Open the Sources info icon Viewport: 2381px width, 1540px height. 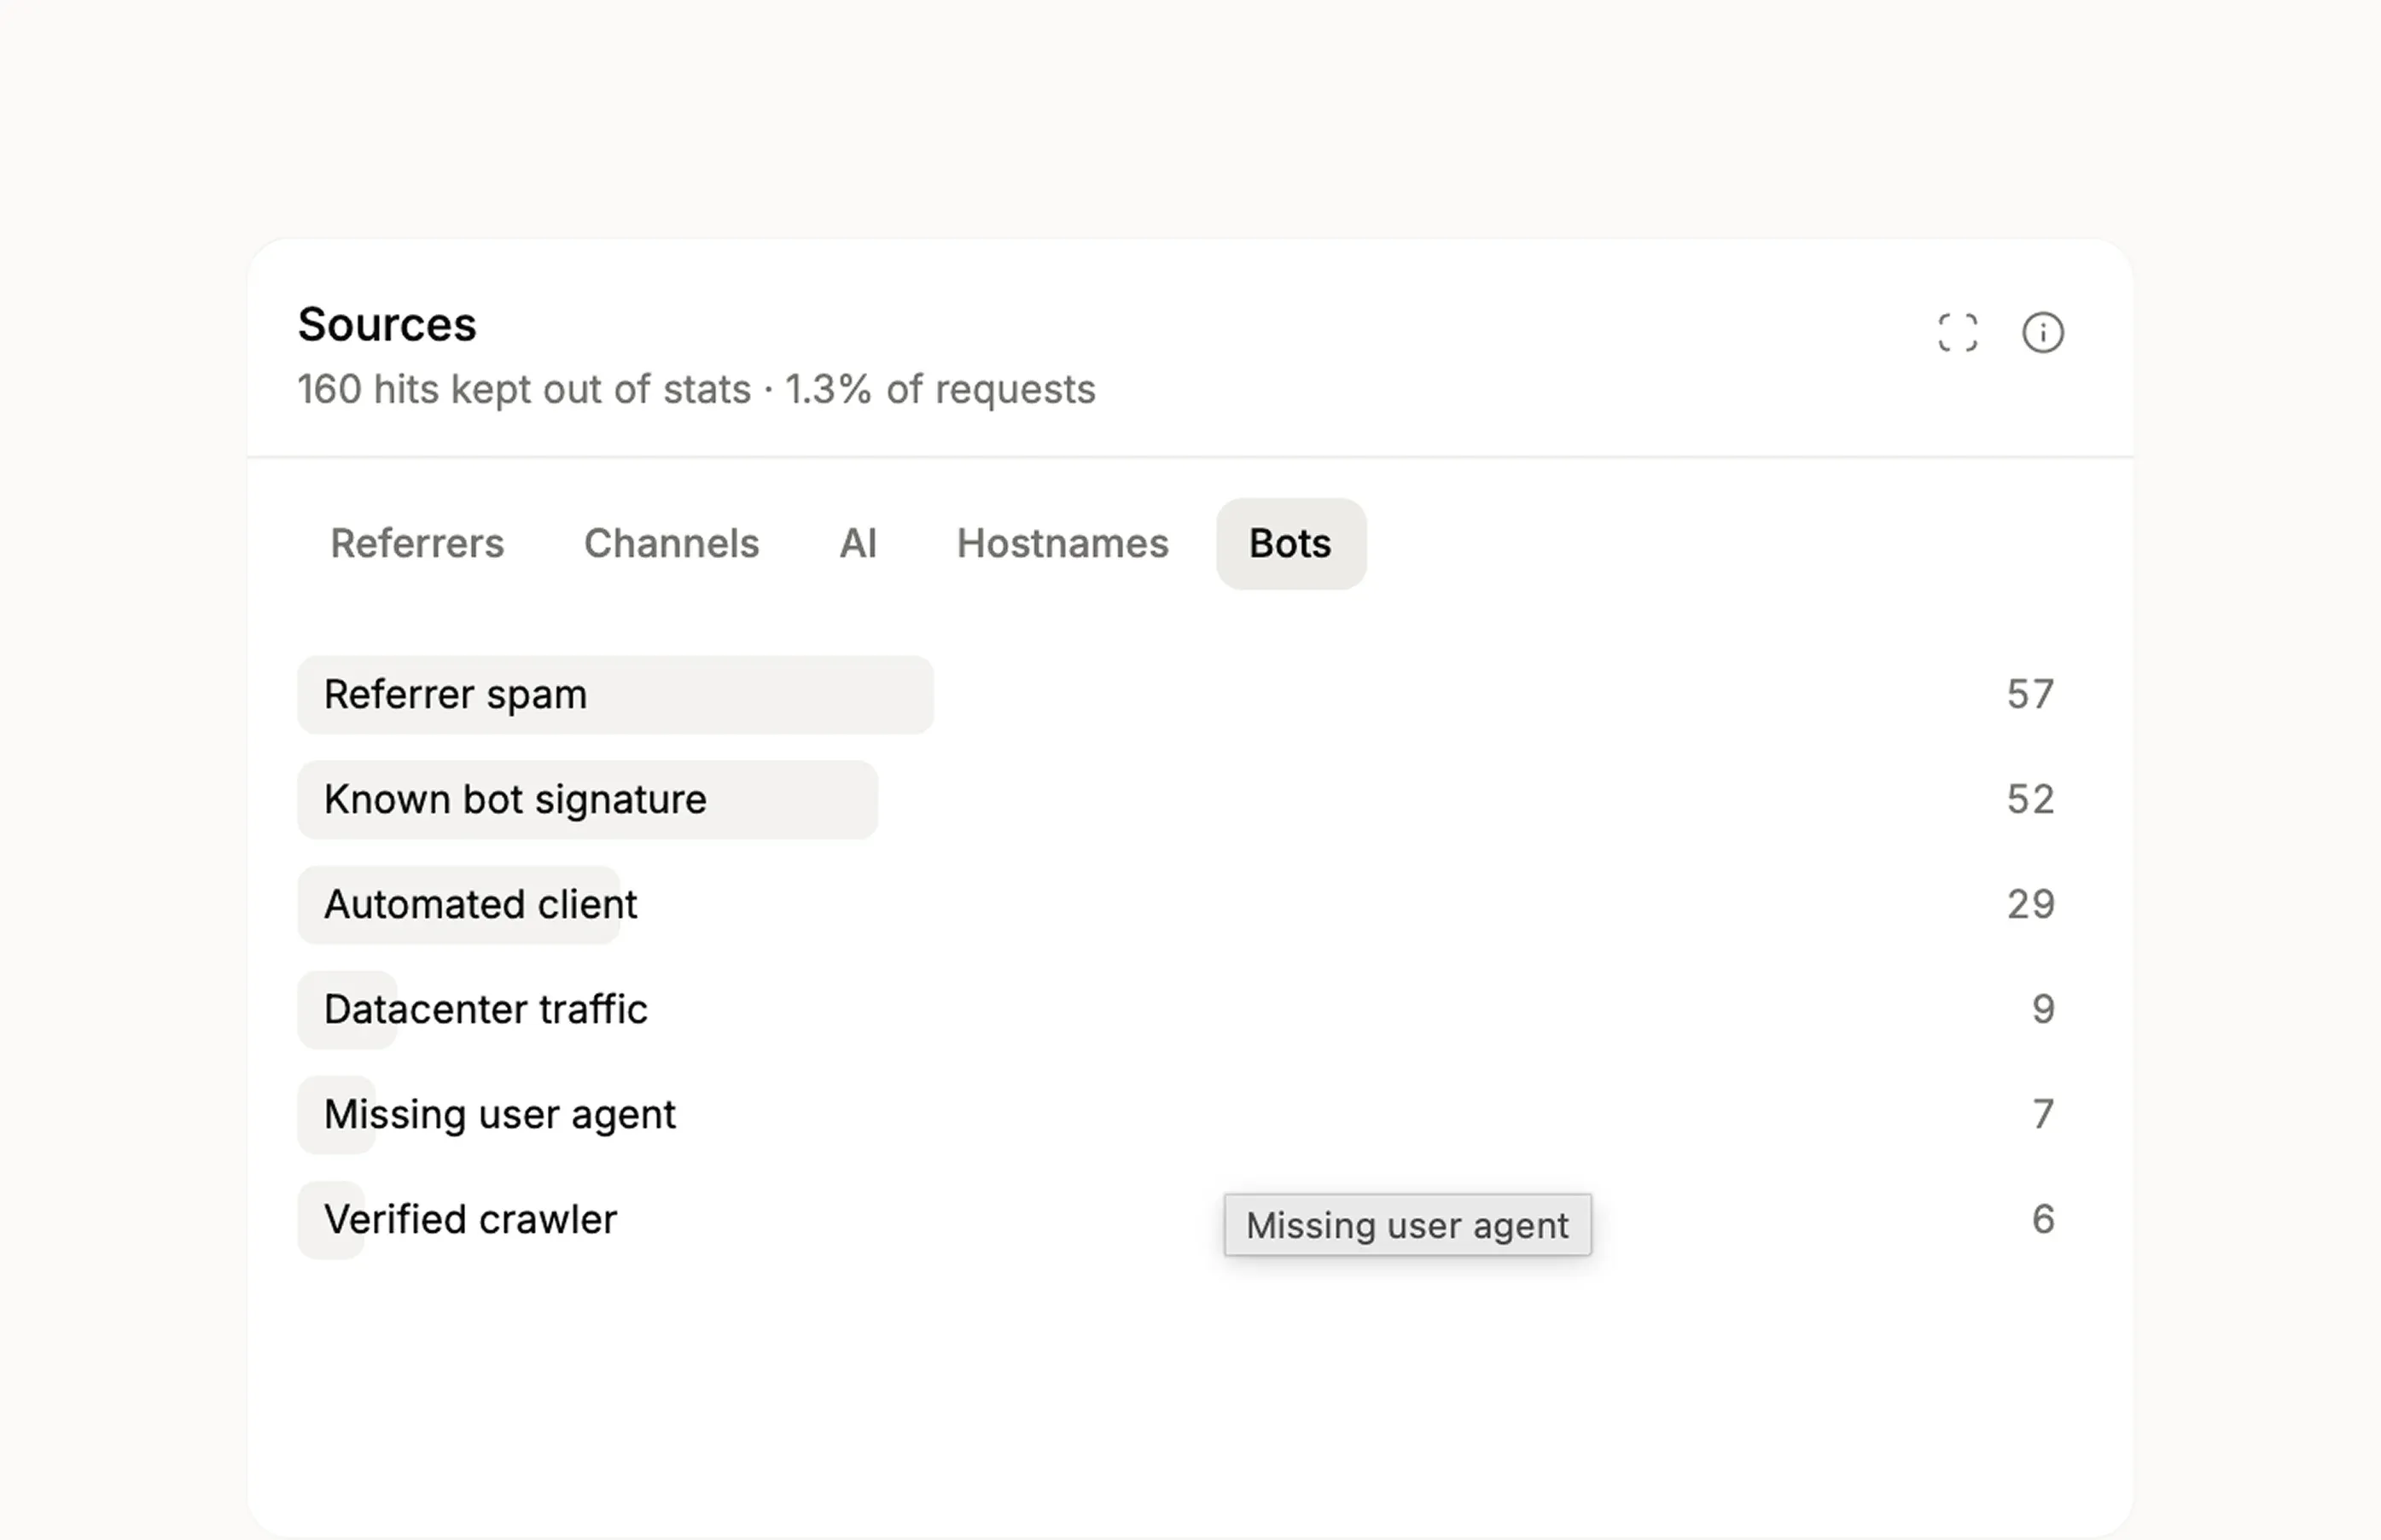(2042, 333)
